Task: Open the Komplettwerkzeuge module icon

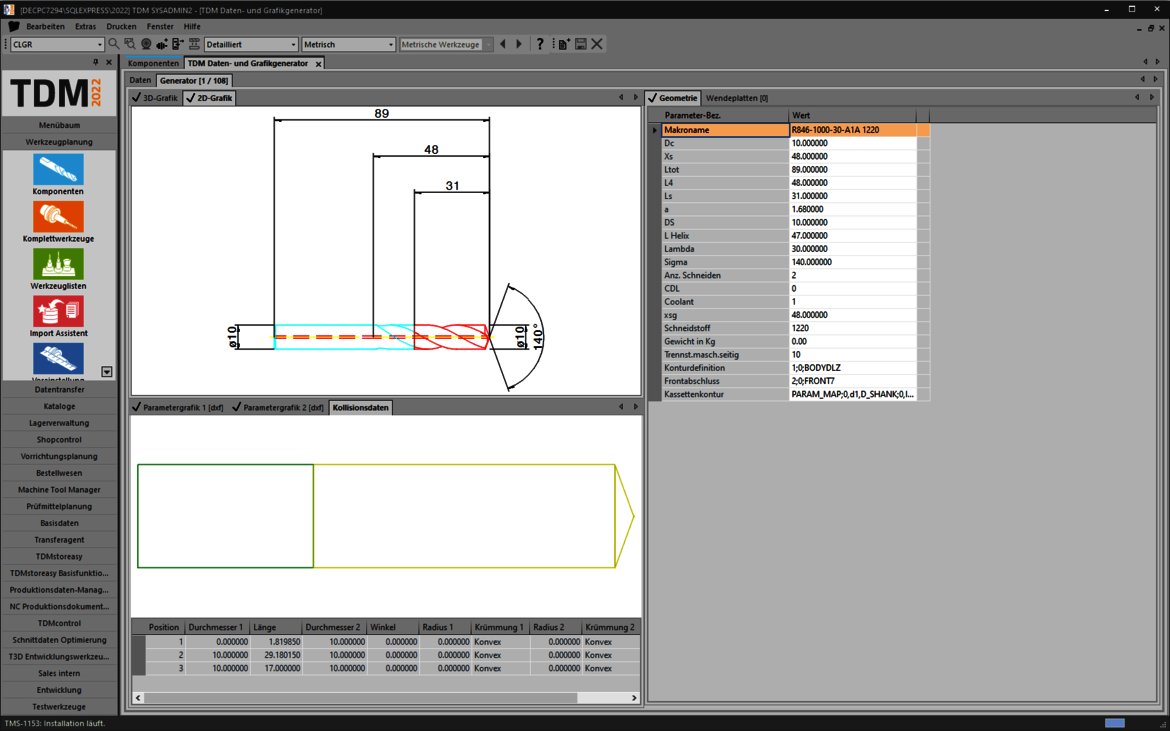Action: tap(58, 218)
